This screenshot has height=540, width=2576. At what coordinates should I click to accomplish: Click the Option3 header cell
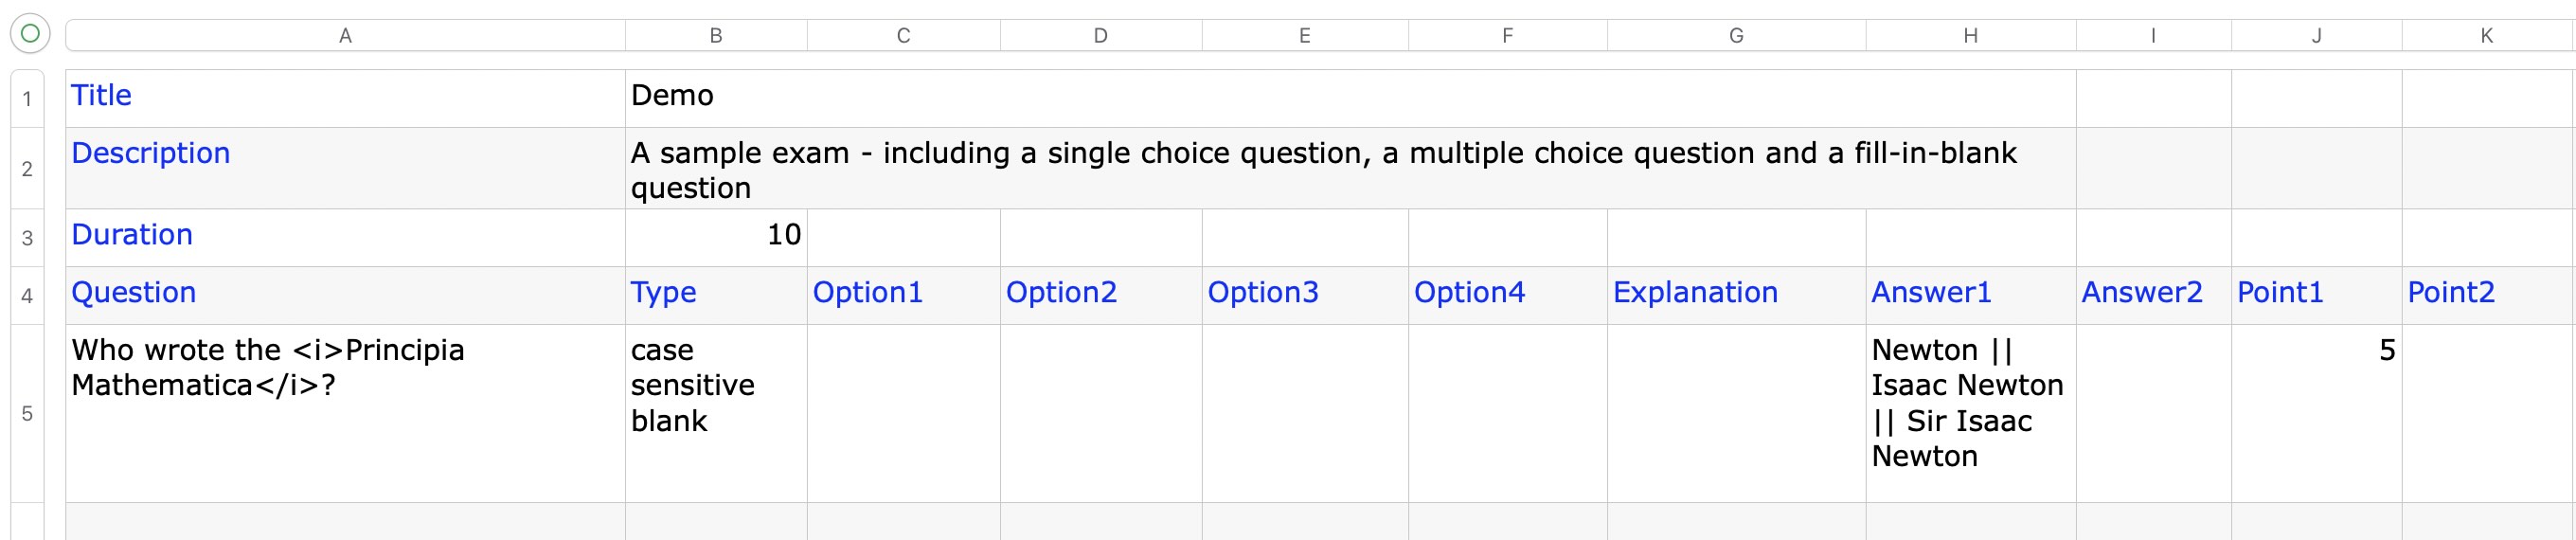coord(1304,294)
